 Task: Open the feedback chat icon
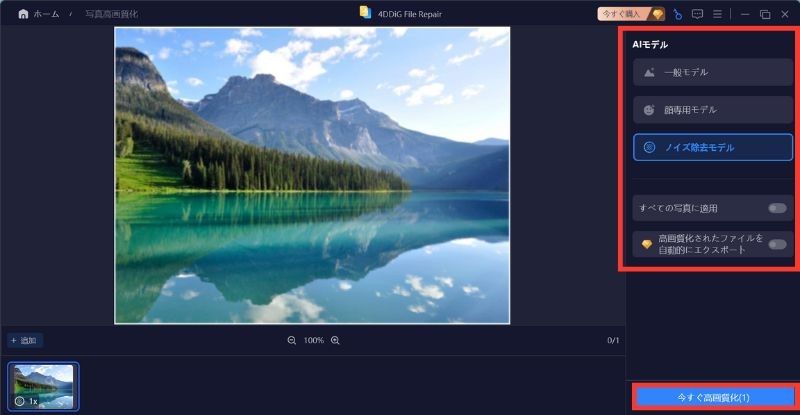pos(697,14)
